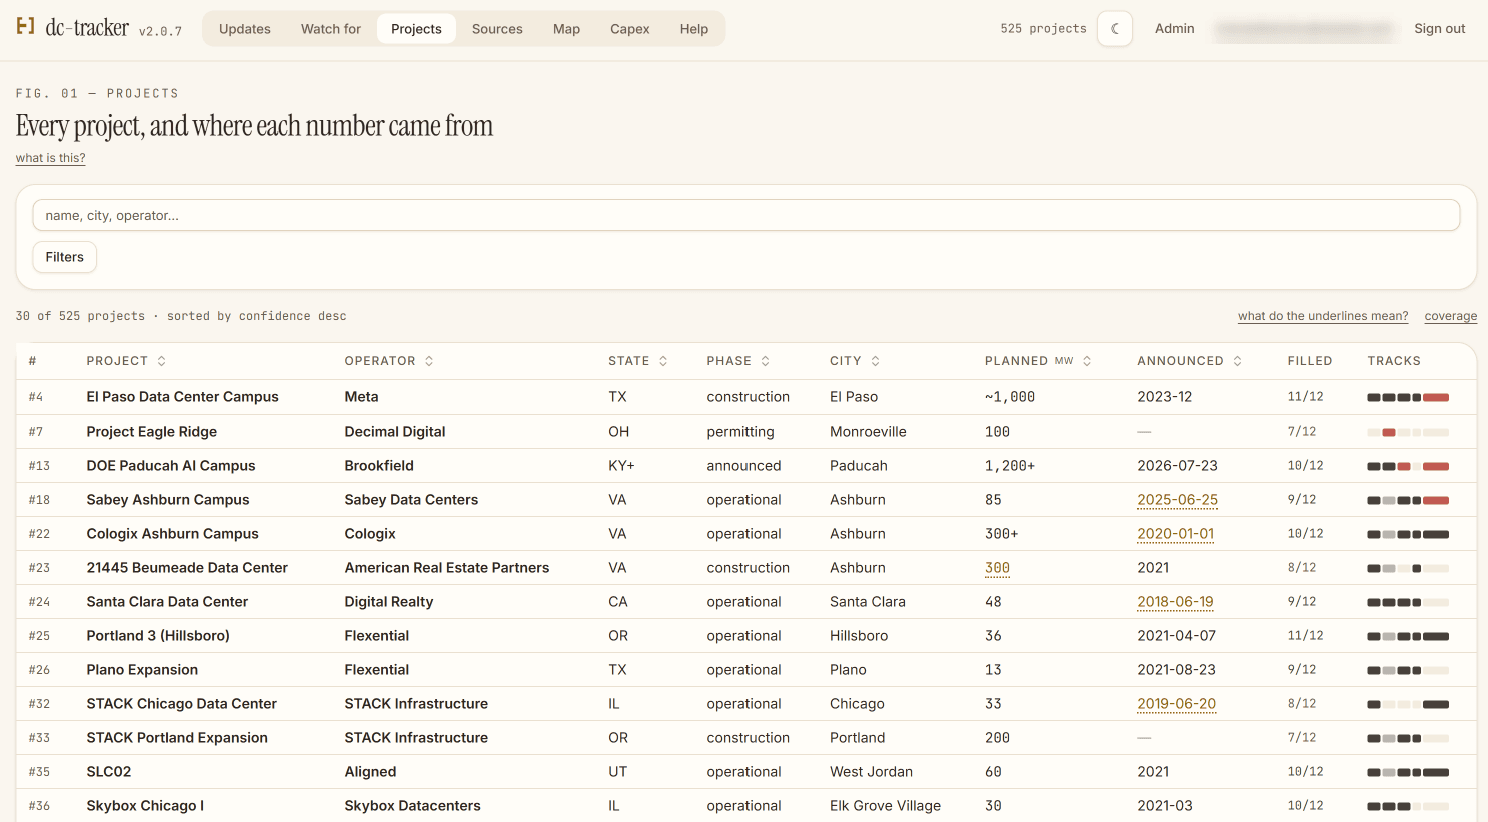Click tracks bar for Project Eagle Ridge
1488x822 pixels.
[1408, 432]
